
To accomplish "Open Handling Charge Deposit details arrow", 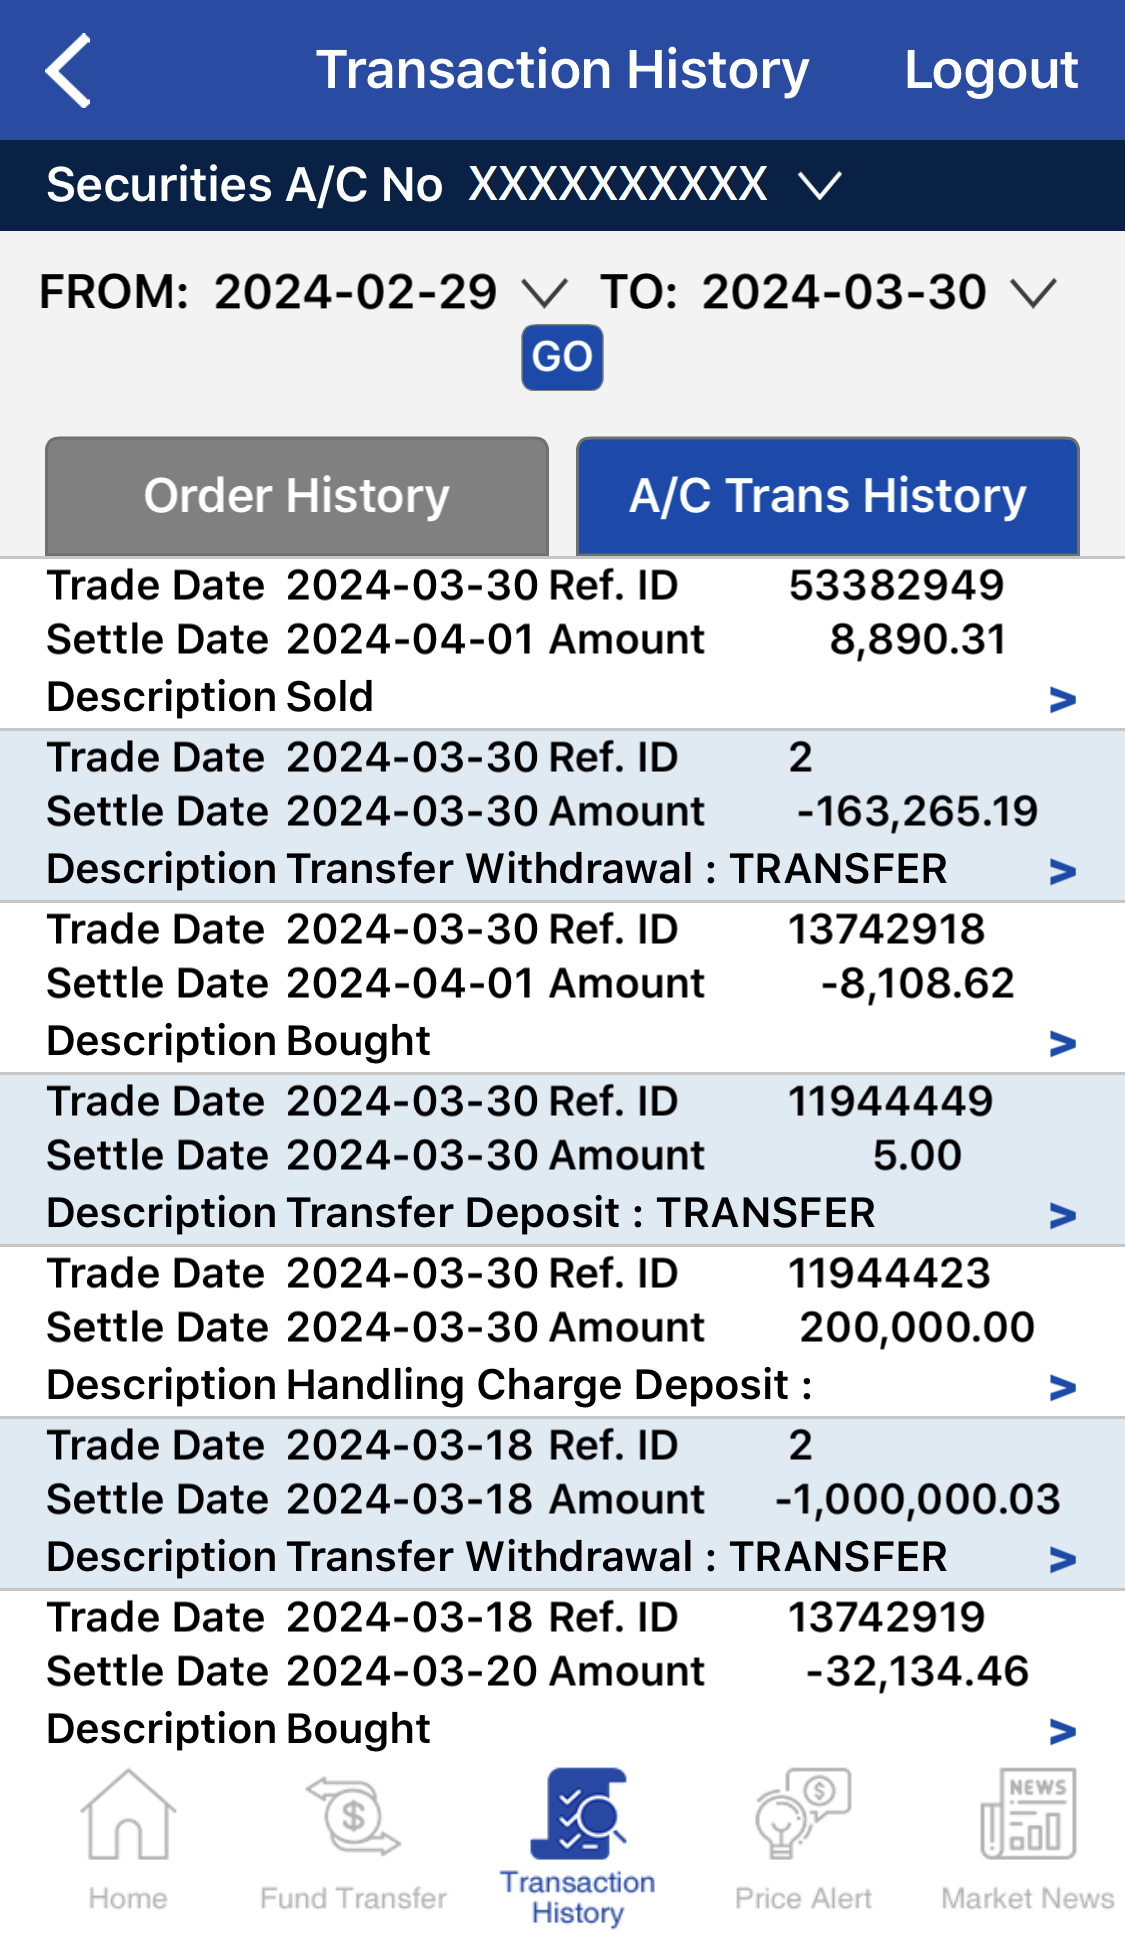I will coord(1062,1388).
